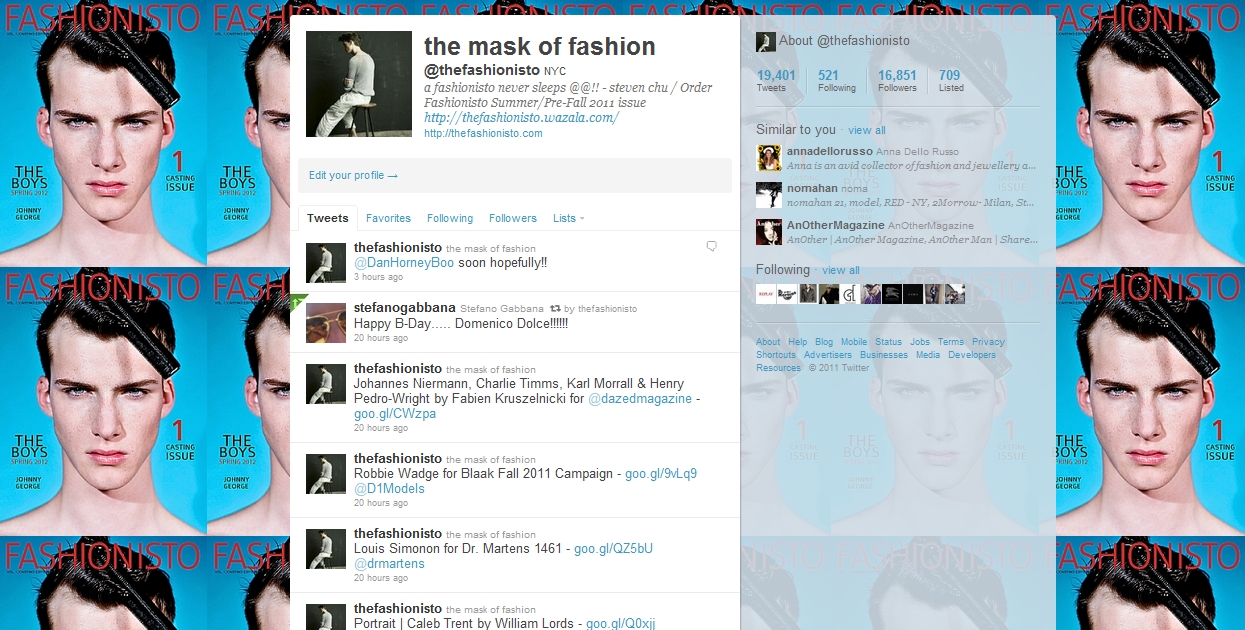1245x630 pixels.
Task: Click the large profile photo of thefashionisto
Action: point(359,84)
